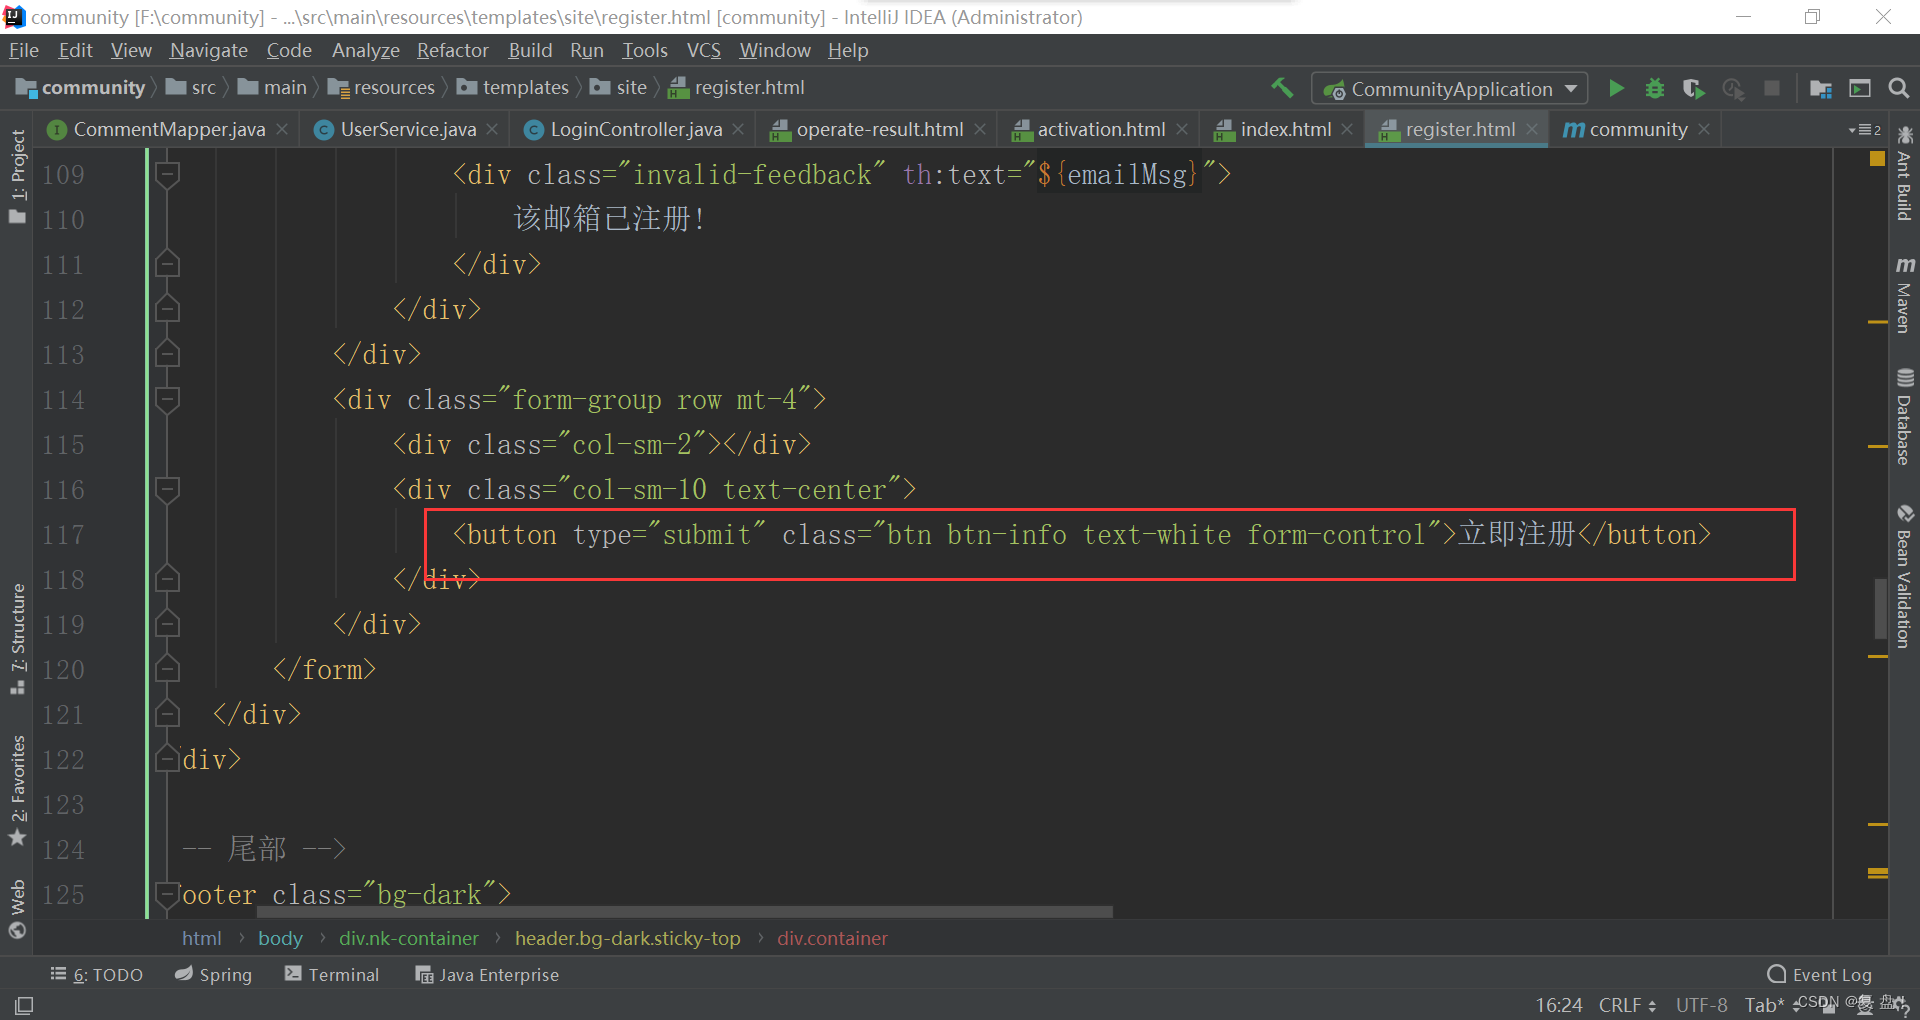Open the Database tool window
Image resolution: width=1920 pixels, height=1020 pixels.
coord(1904,417)
